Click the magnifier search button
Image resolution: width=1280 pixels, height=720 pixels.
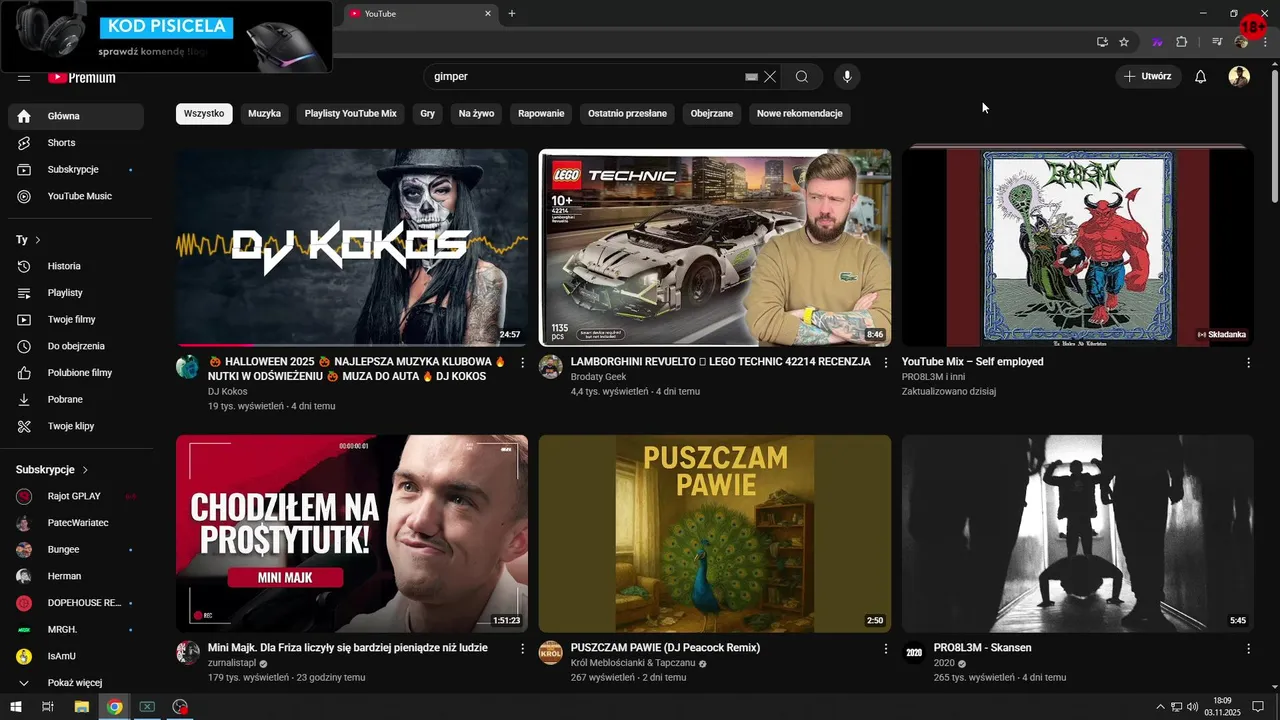click(x=802, y=77)
